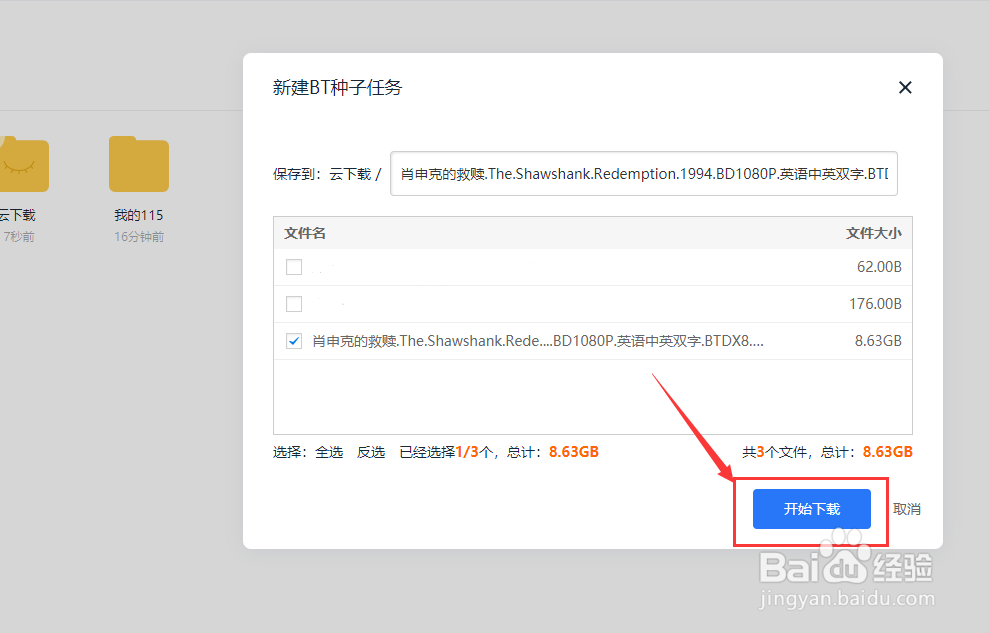Open the 云下载 folder with the face icon
The width and height of the screenshot is (989, 633).
20,163
